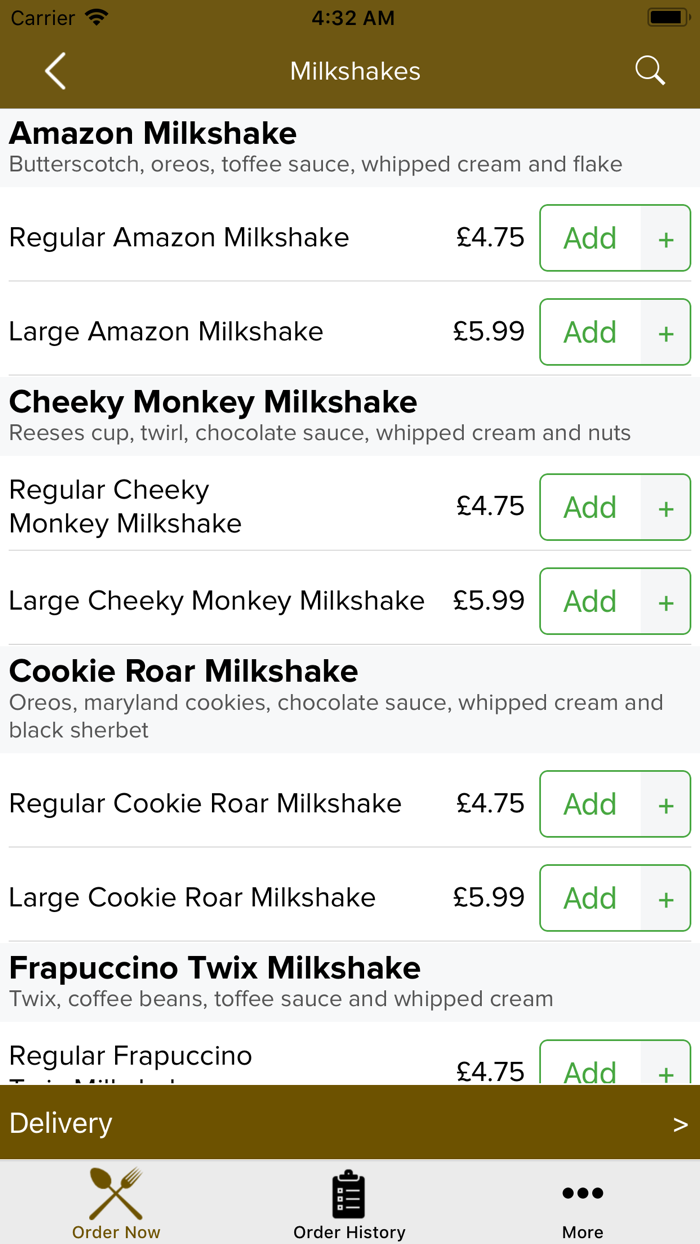Expand the Delivery bar arrow
Screen dimensions: 700x1244
coord(680,1124)
